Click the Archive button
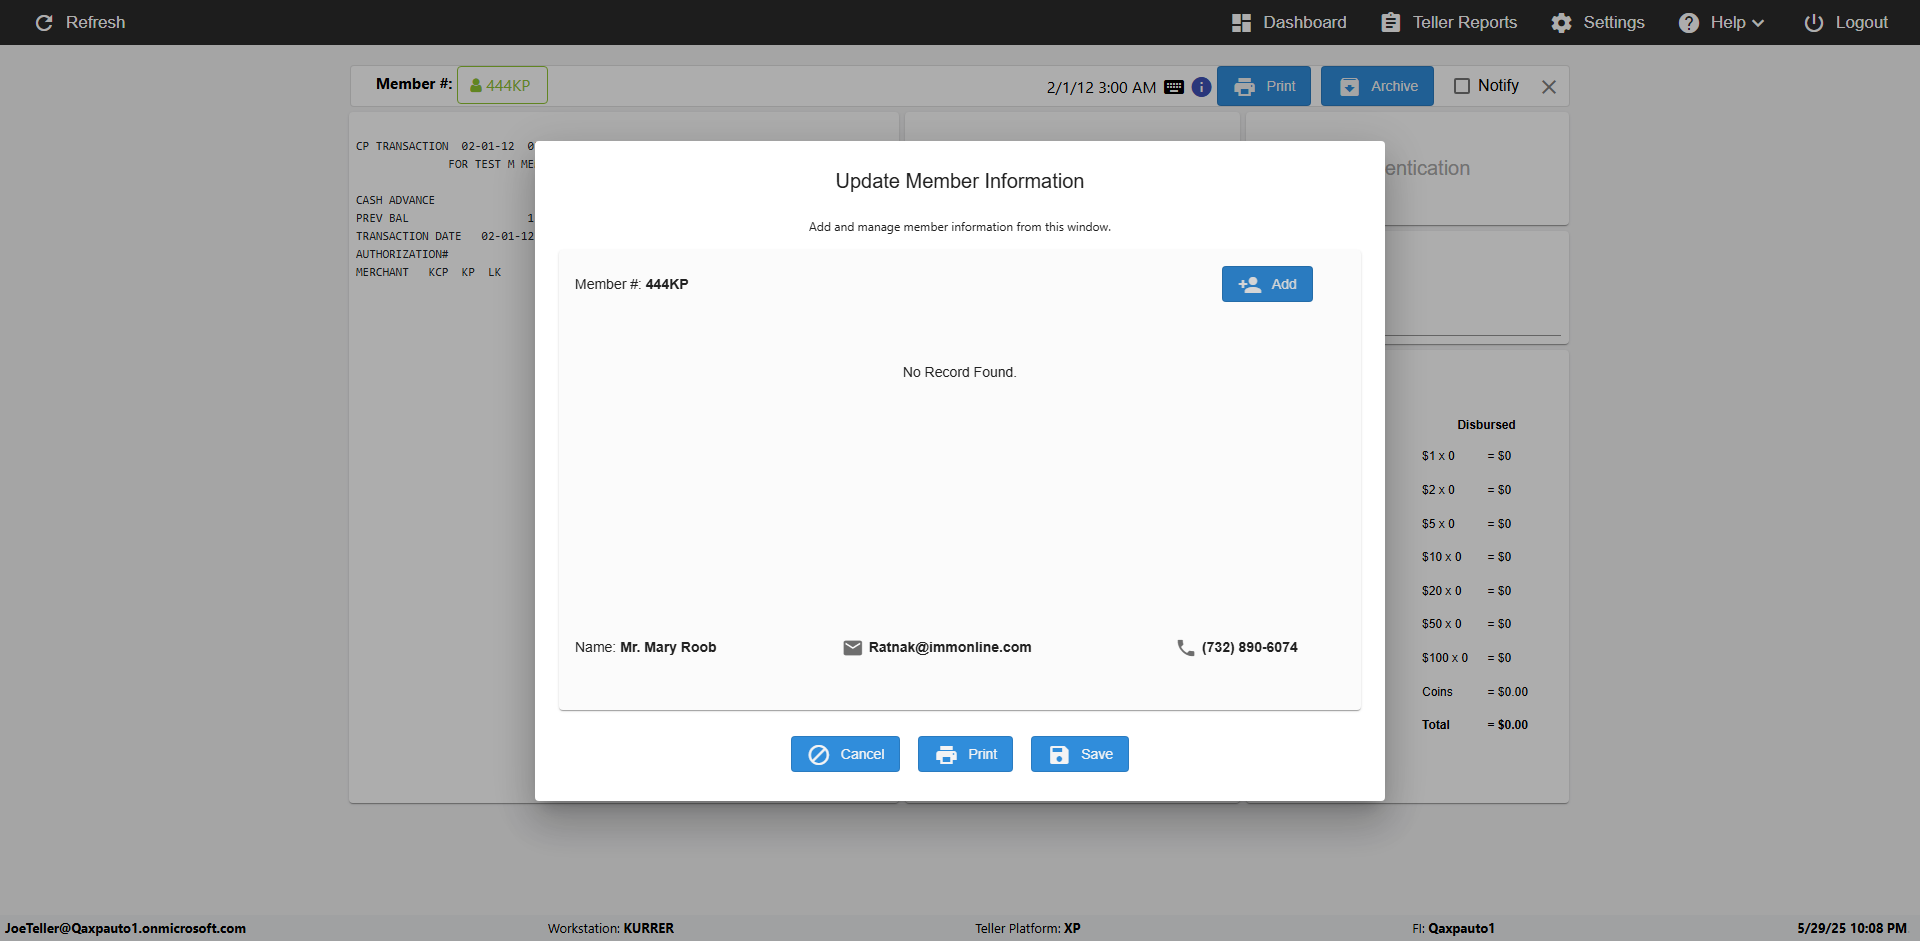The width and height of the screenshot is (1920, 941). pos(1377,86)
